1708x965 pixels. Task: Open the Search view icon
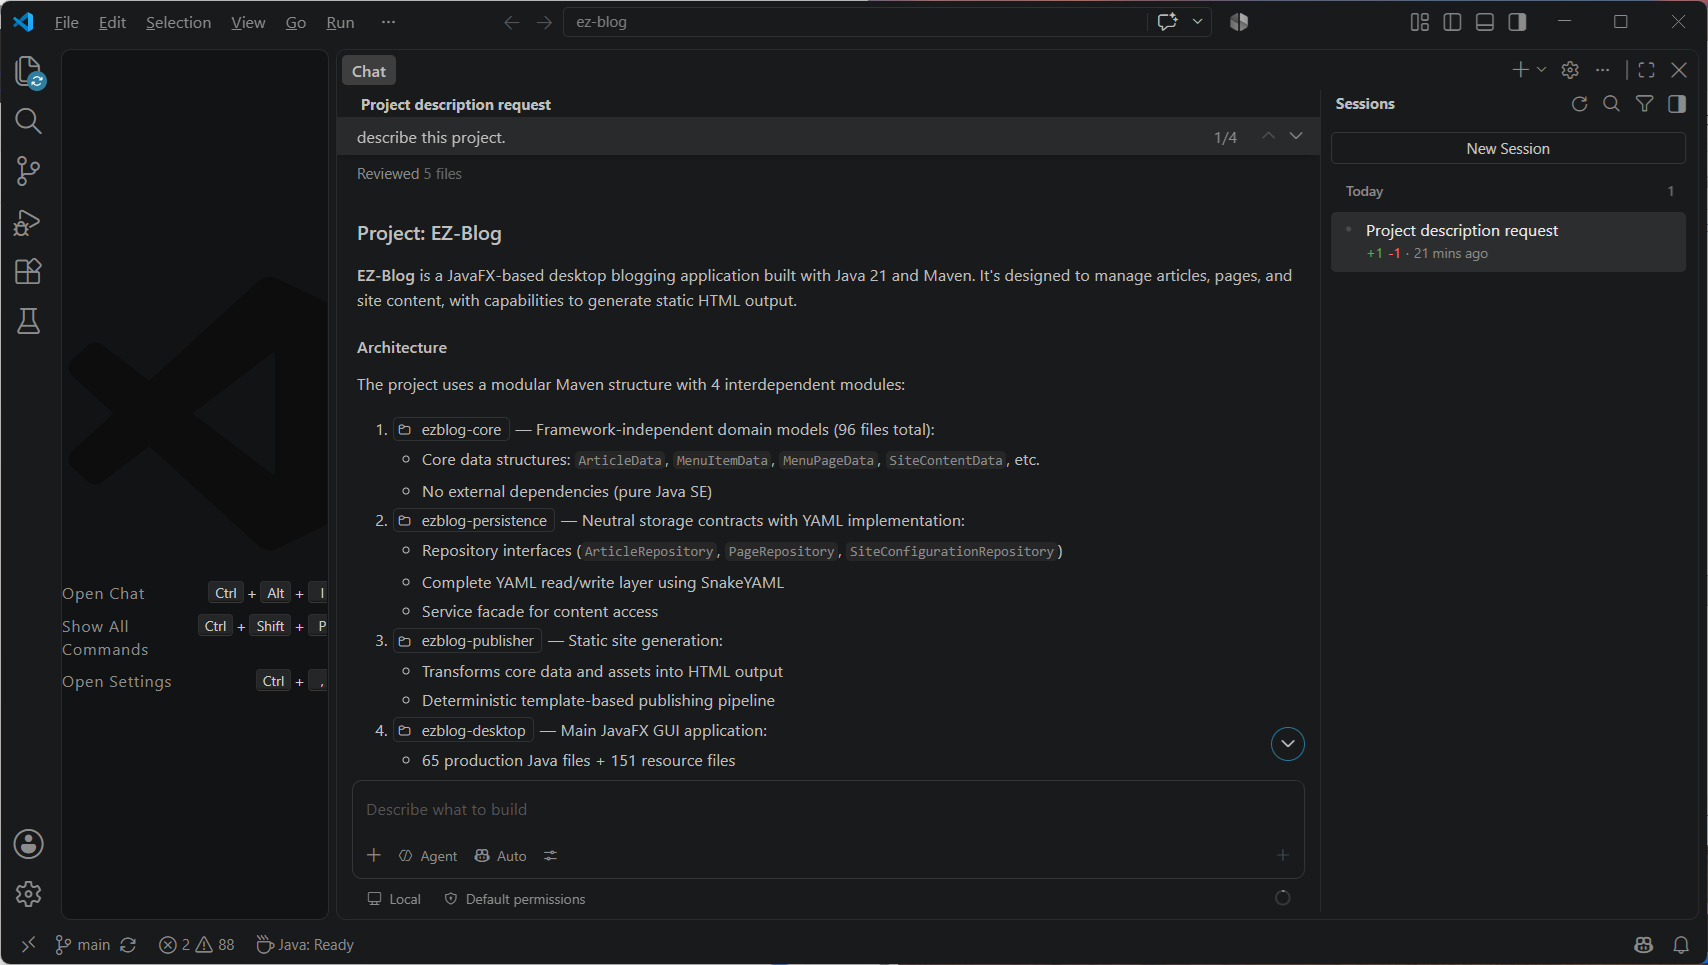29,122
